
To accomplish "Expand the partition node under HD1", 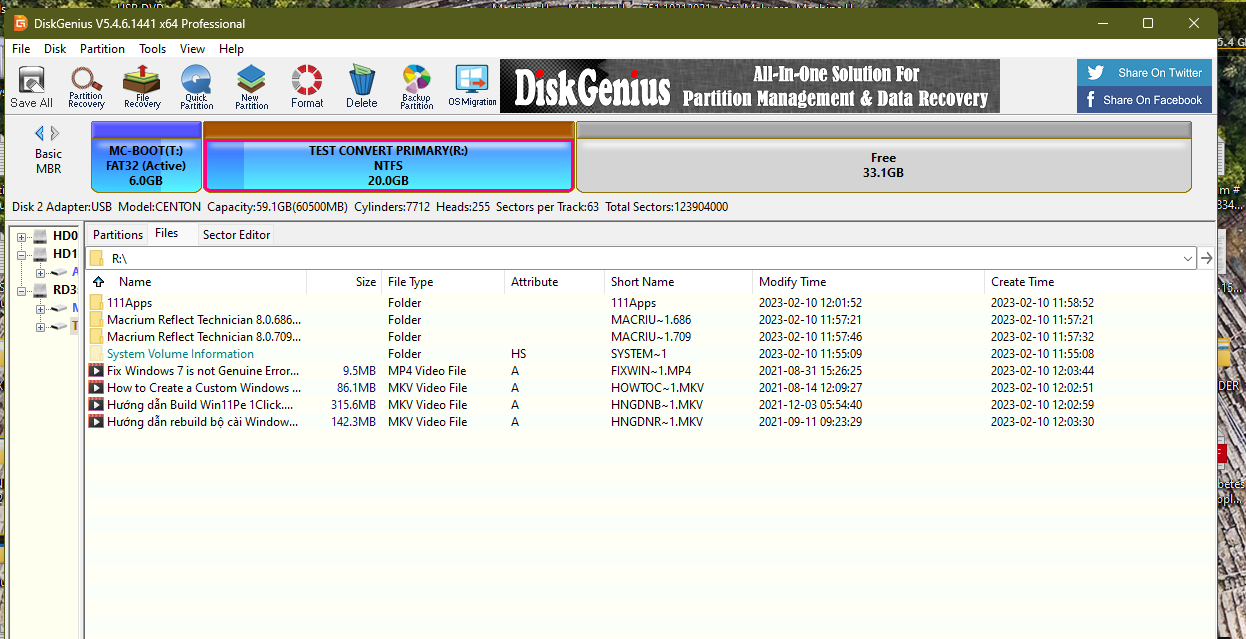I will pyautogui.click(x=40, y=273).
